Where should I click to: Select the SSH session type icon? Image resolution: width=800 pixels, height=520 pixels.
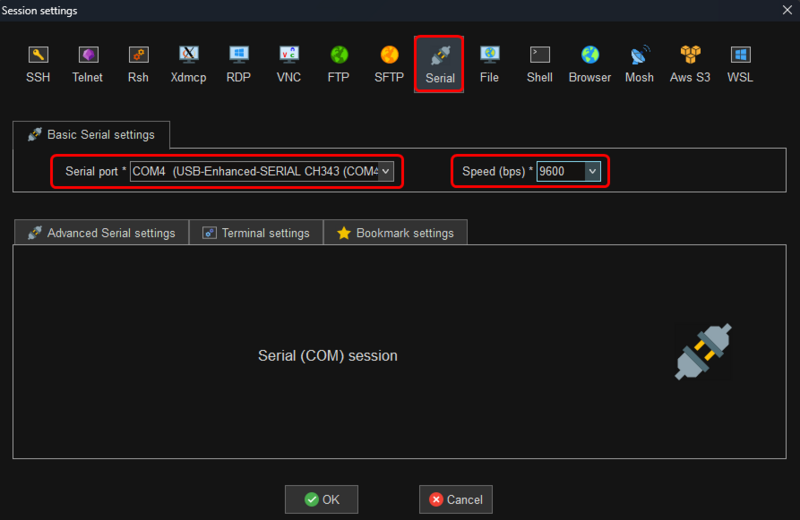pyautogui.click(x=38, y=64)
